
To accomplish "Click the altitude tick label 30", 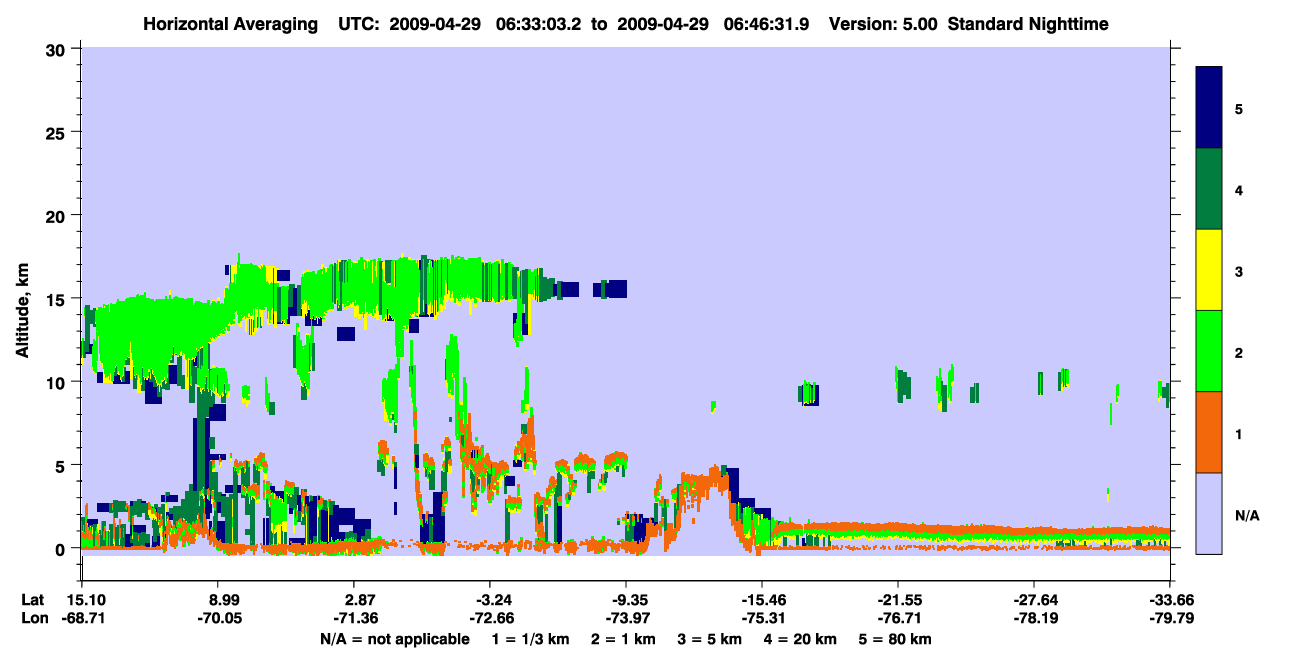I will click(57, 49).
